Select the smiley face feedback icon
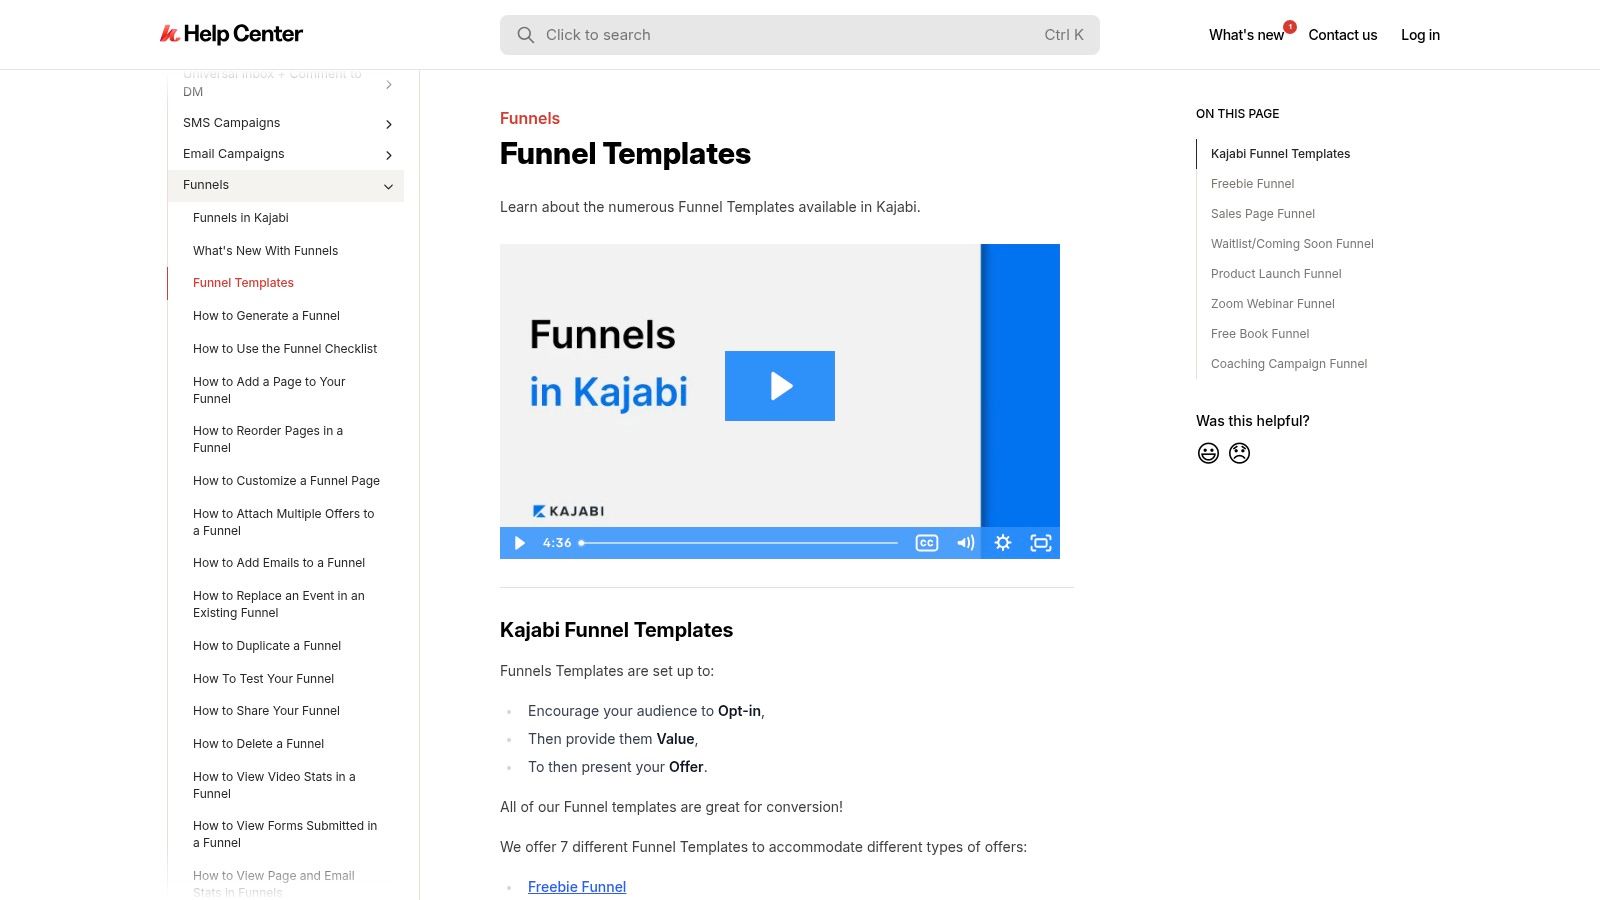This screenshot has height=900, width=1600. 1208,452
